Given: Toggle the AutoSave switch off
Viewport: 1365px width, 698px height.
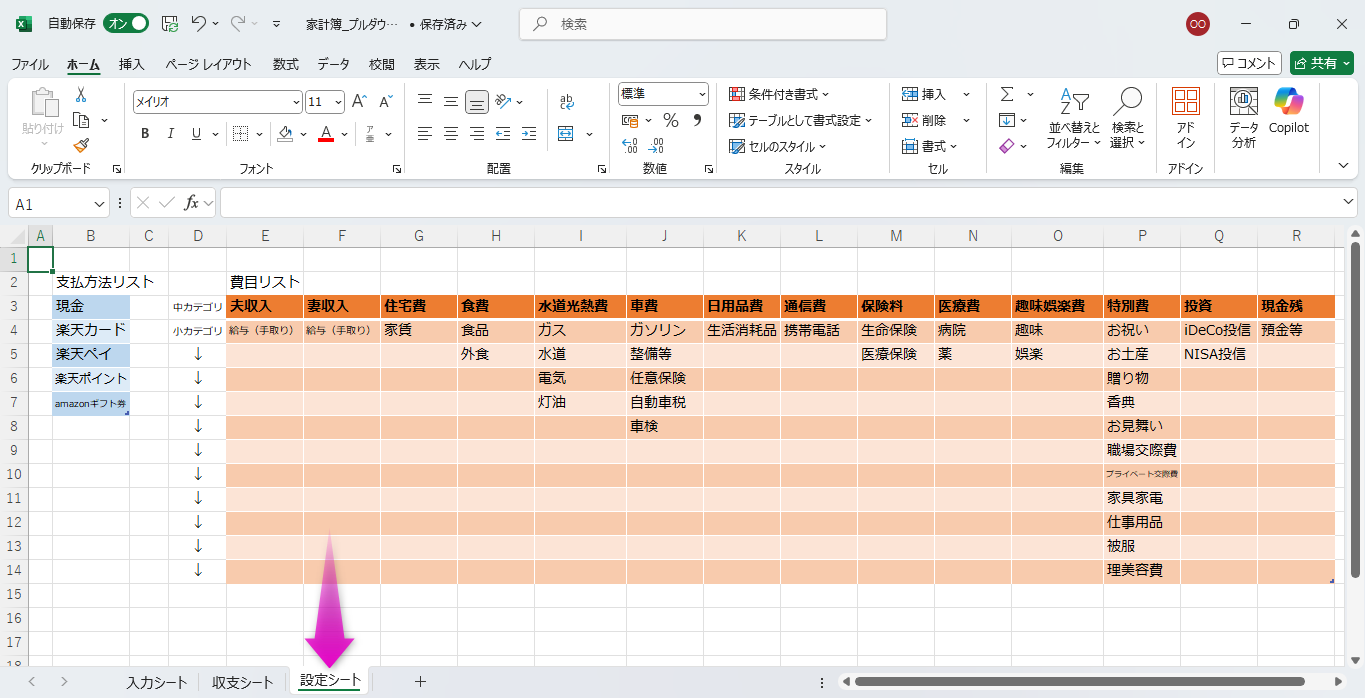Looking at the screenshot, I should (x=125, y=23).
